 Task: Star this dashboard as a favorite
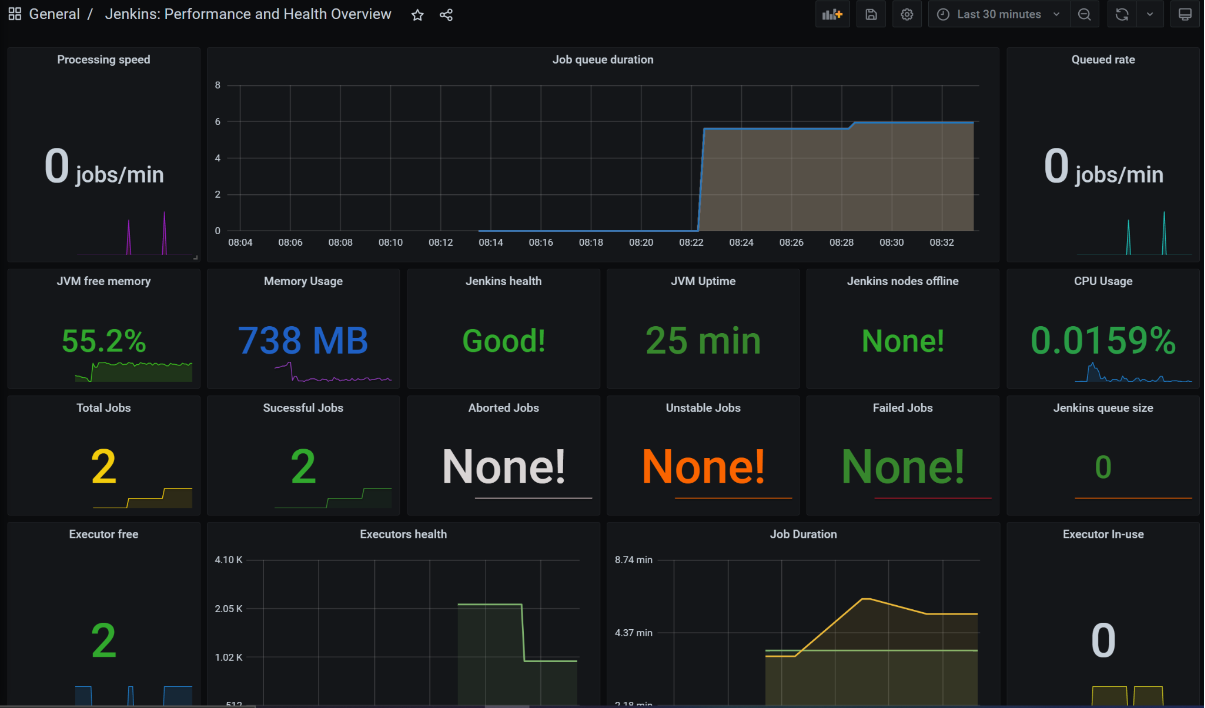[x=417, y=15]
